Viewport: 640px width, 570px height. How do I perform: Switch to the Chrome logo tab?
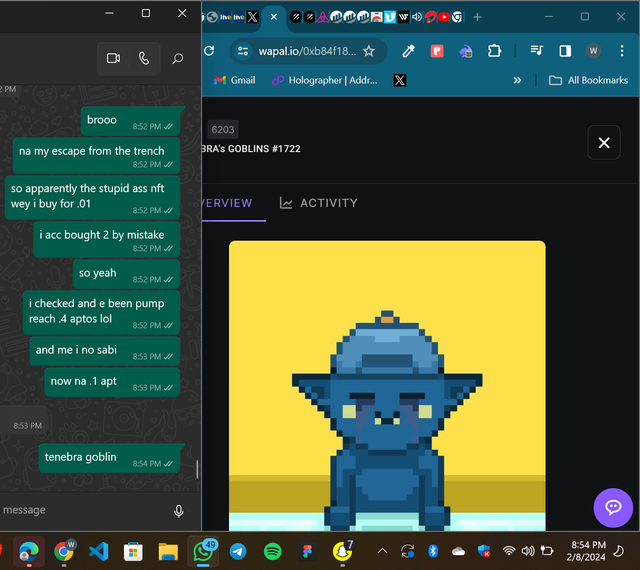tap(457, 17)
